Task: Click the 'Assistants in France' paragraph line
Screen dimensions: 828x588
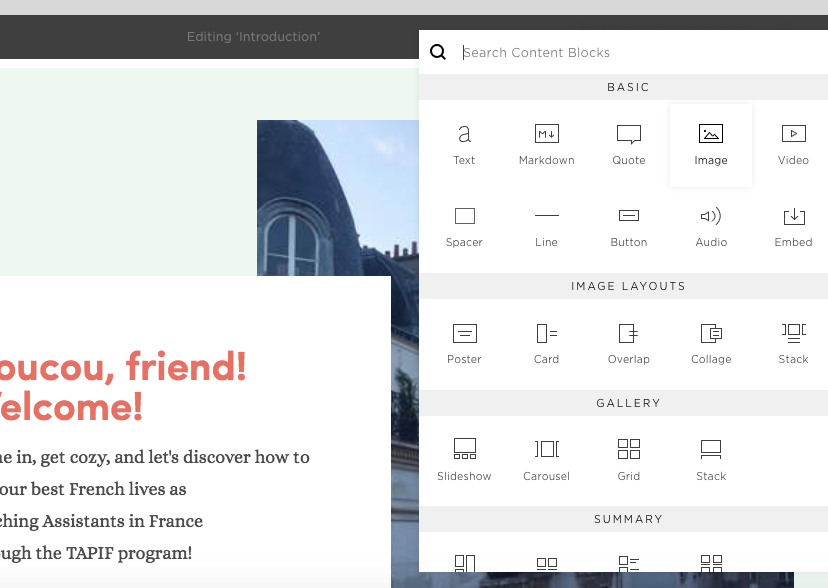Action: [101, 521]
